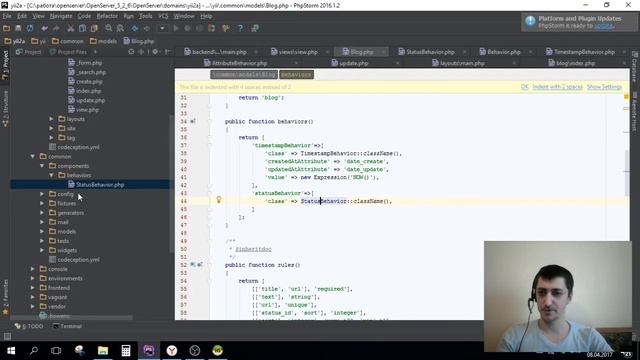Toggle the Database side panel tab

coord(635,67)
